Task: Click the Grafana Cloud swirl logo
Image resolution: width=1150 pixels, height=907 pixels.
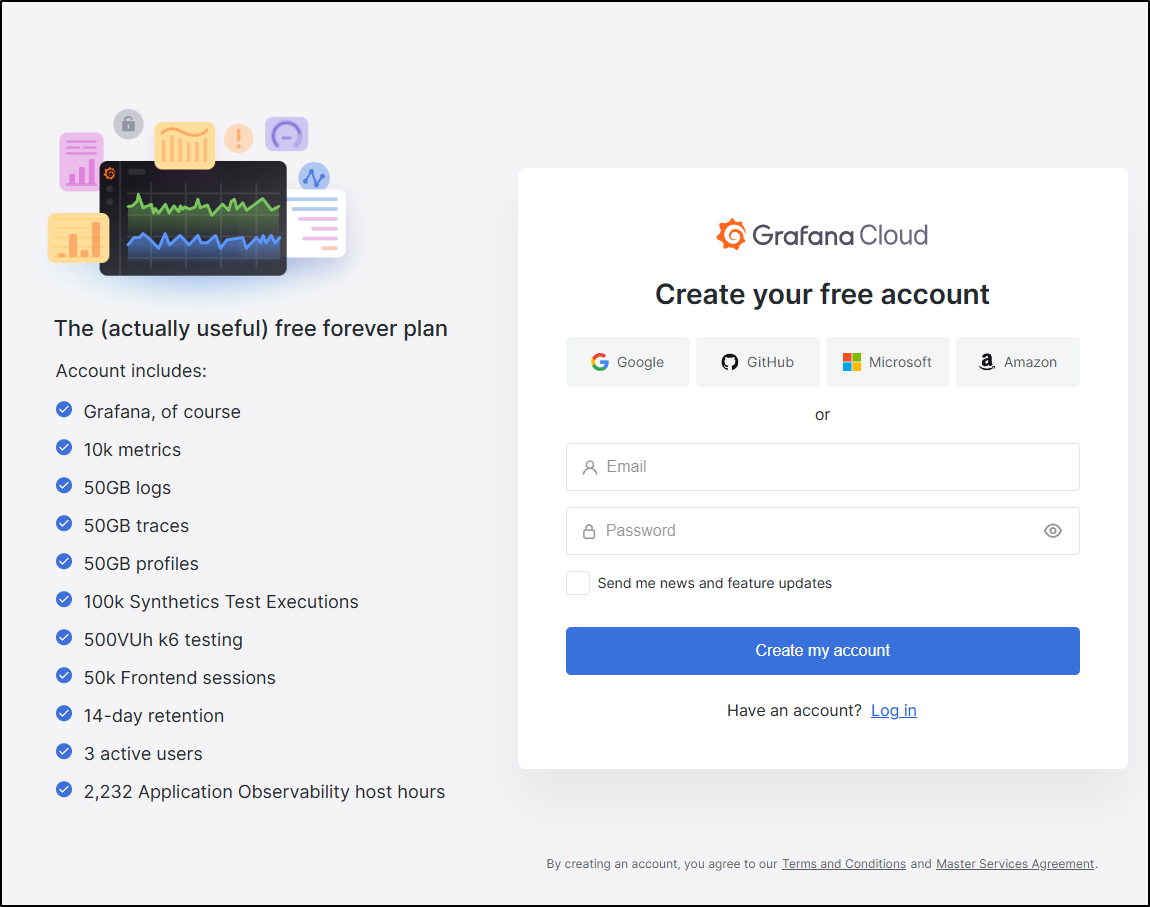Action: (x=730, y=235)
